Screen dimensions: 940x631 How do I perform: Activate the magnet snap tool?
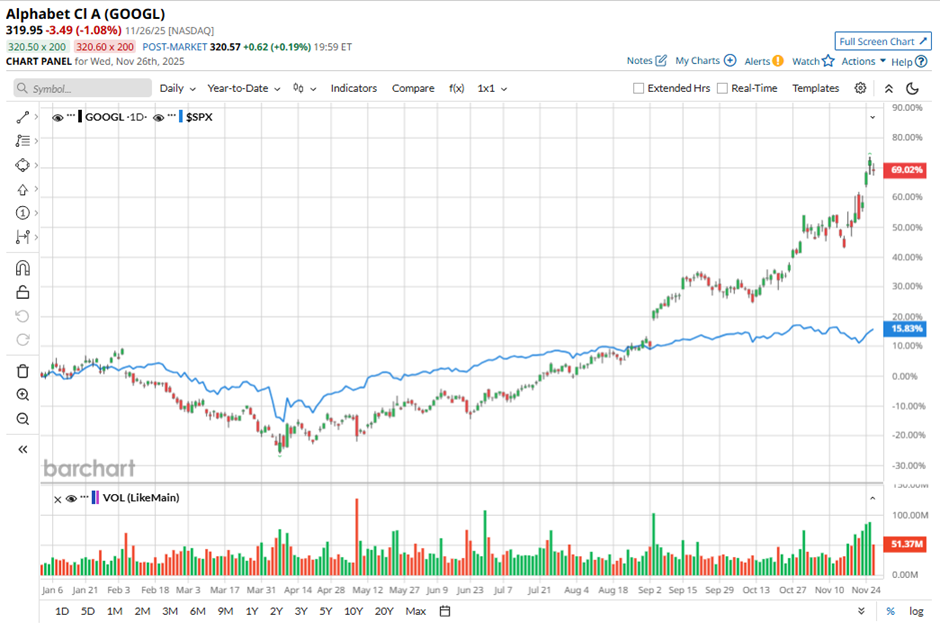pos(23,268)
